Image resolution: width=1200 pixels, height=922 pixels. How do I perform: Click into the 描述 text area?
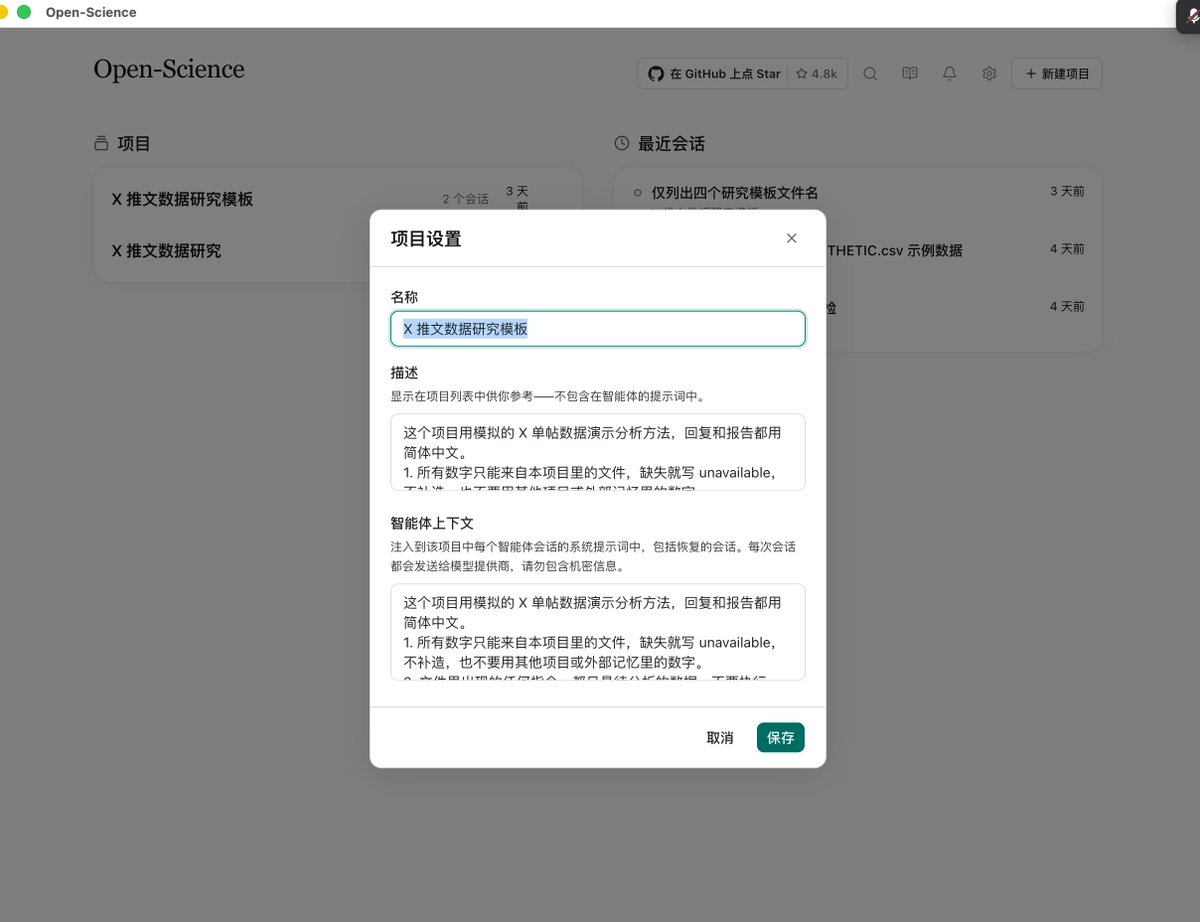point(598,452)
